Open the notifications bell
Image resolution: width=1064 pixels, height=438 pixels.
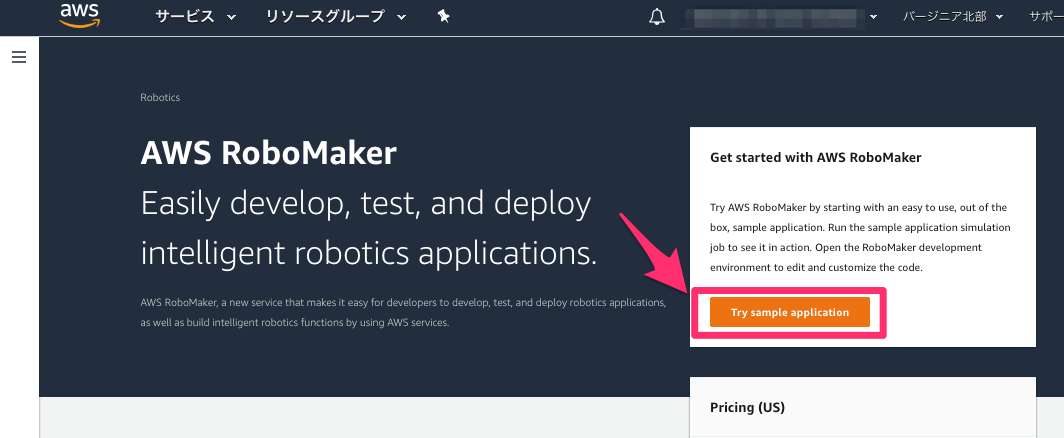coord(656,17)
